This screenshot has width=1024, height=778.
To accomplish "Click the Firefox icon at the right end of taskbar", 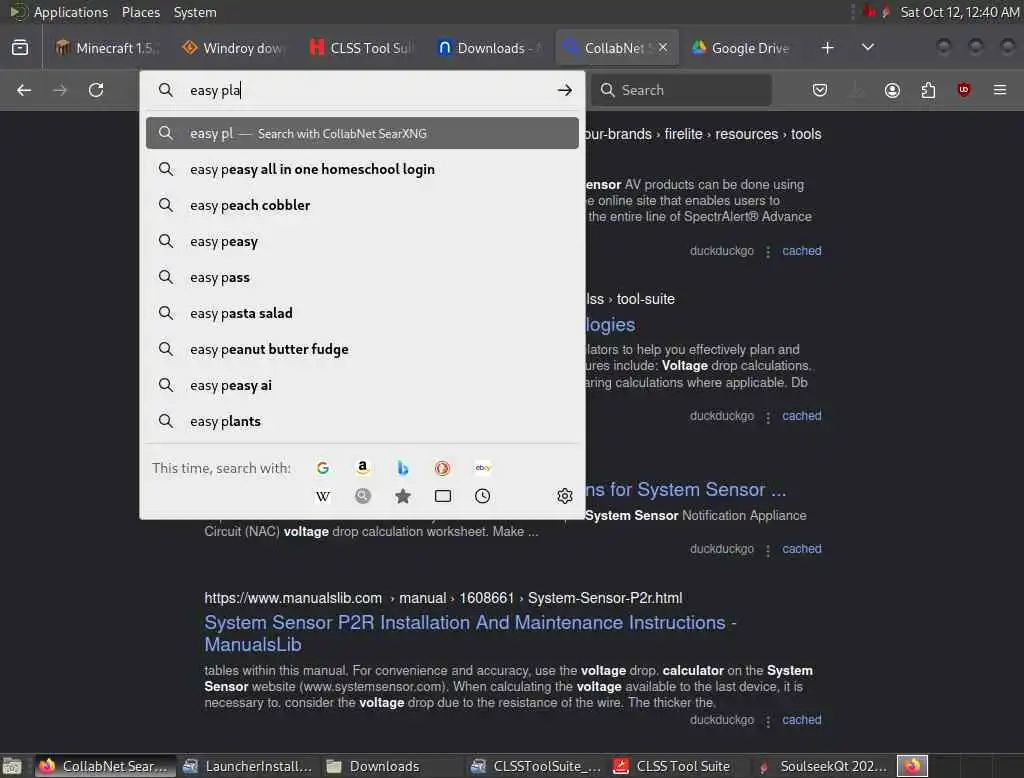I will (x=912, y=766).
